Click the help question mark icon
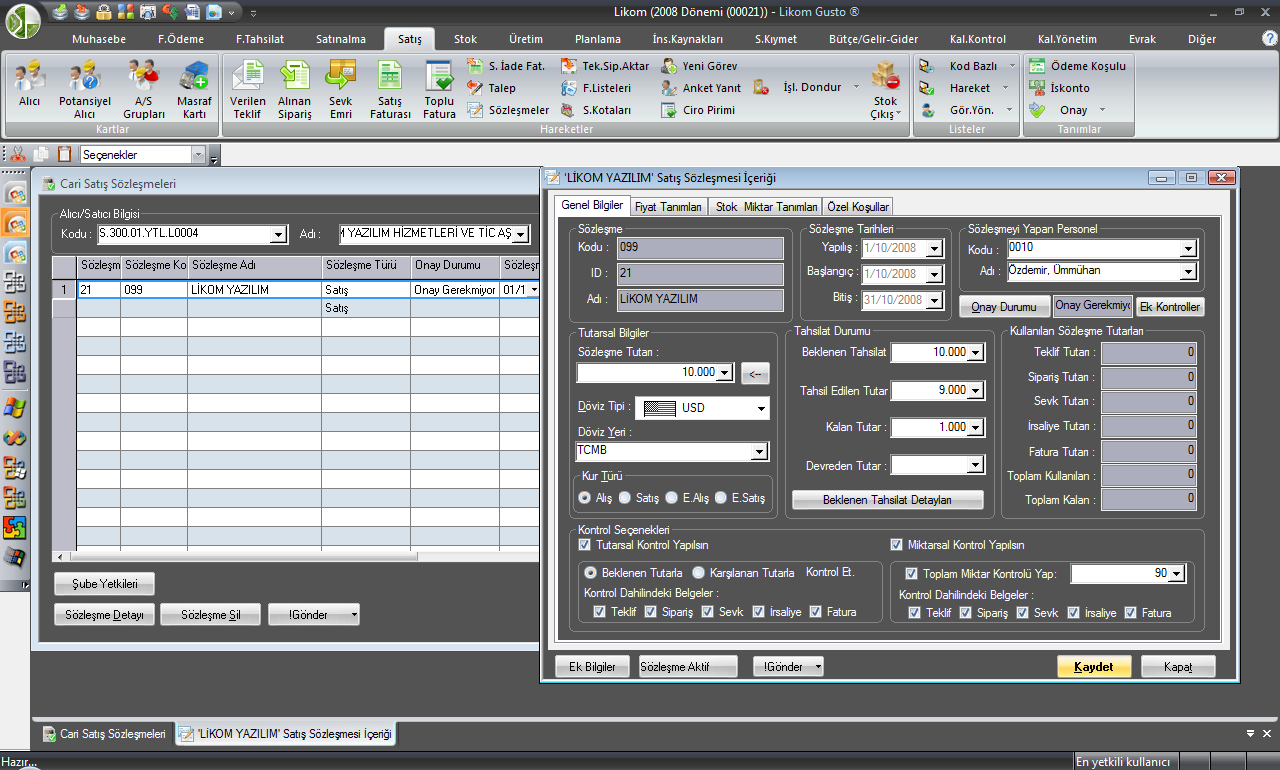Image resolution: width=1280 pixels, height=770 pixels. 1269,38
